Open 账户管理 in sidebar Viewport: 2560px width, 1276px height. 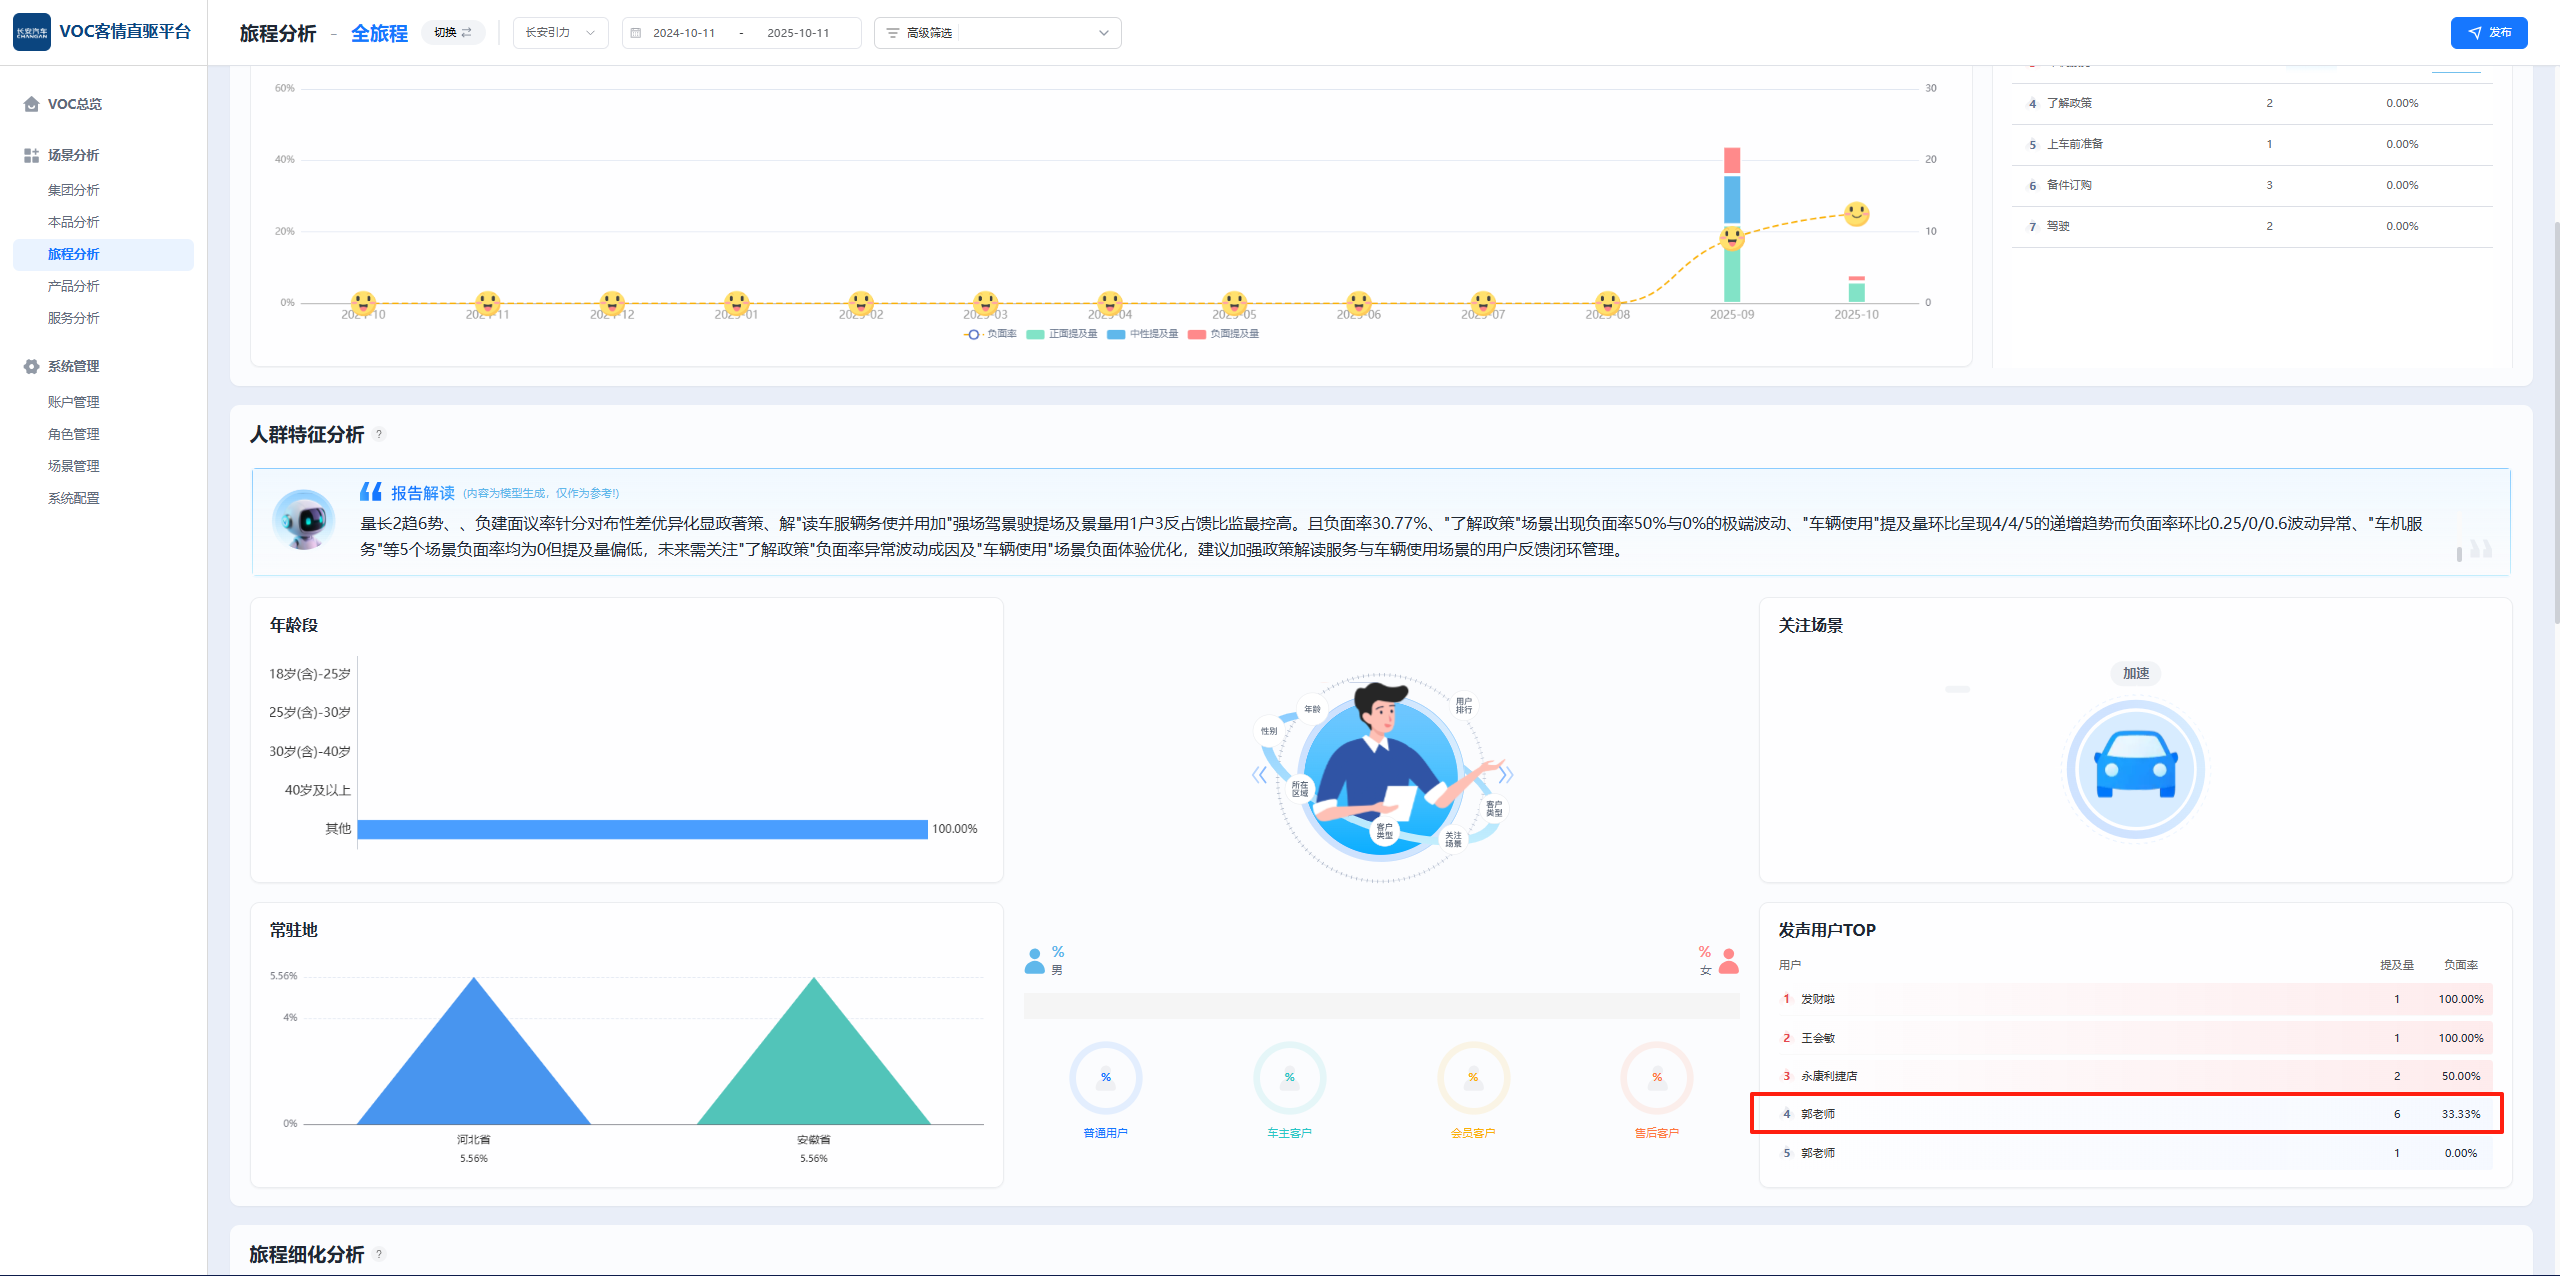coord(73,403)
